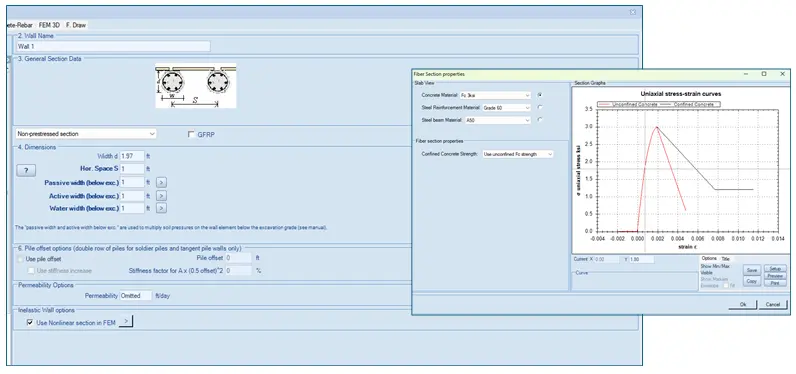Click the Active width input field
Viewport: 796px width, 374px height.
tap(132, 195)
